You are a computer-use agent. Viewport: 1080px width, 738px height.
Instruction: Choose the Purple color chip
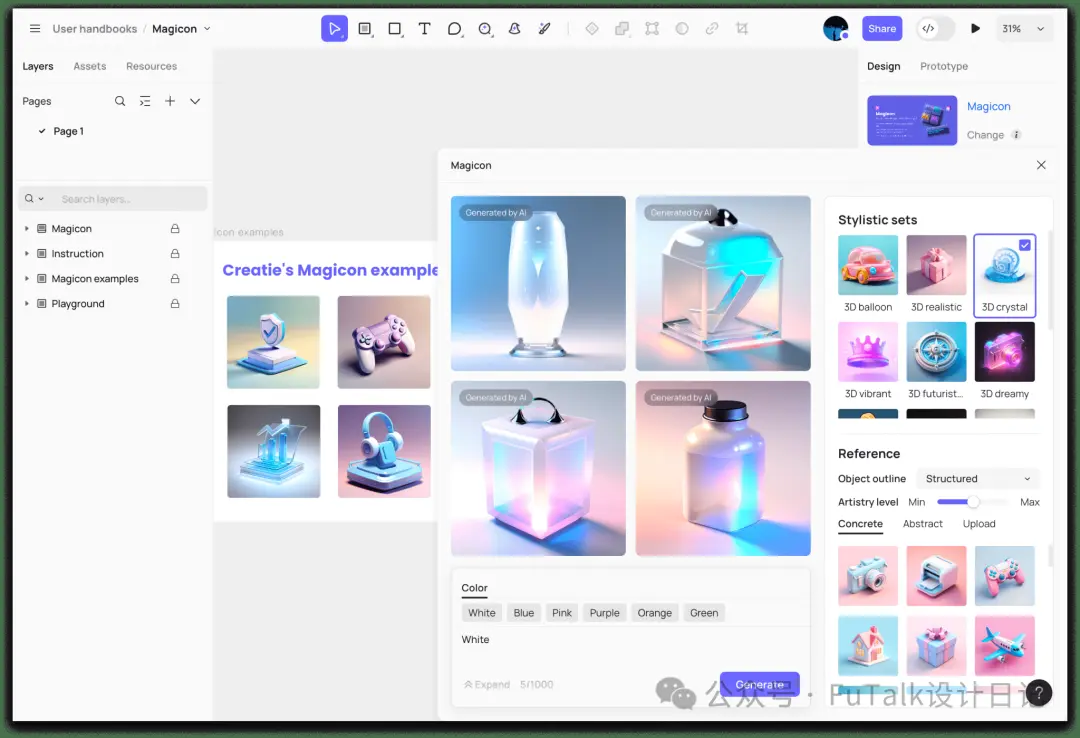604,613
